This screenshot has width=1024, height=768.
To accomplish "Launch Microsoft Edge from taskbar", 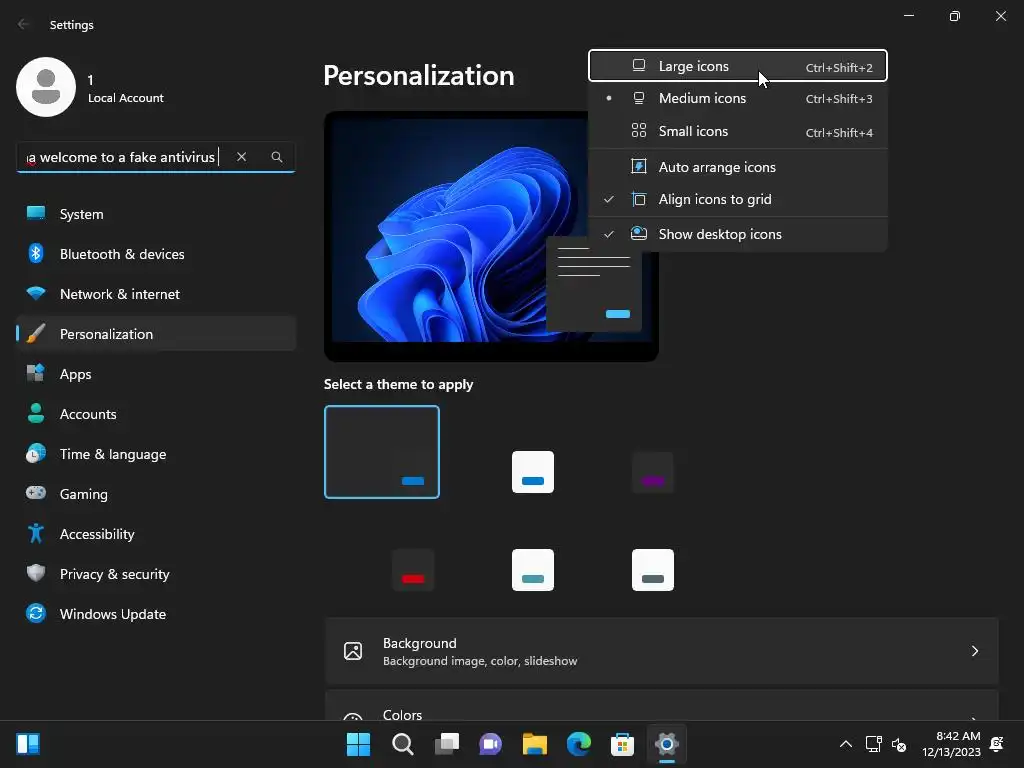I will 579,744.
